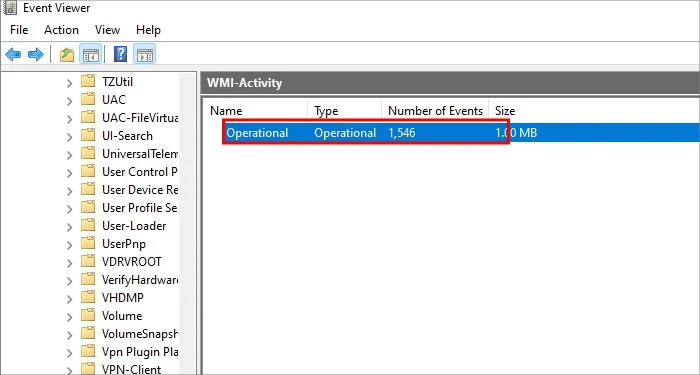Select UI-Search in the tree
Viewport: 700px width, 375px height.
pos(127,136)
